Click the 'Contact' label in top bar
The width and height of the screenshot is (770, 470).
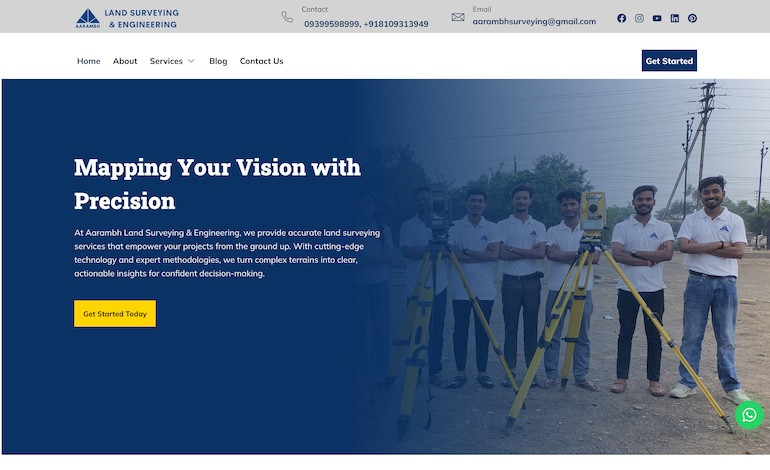[314, 9]
